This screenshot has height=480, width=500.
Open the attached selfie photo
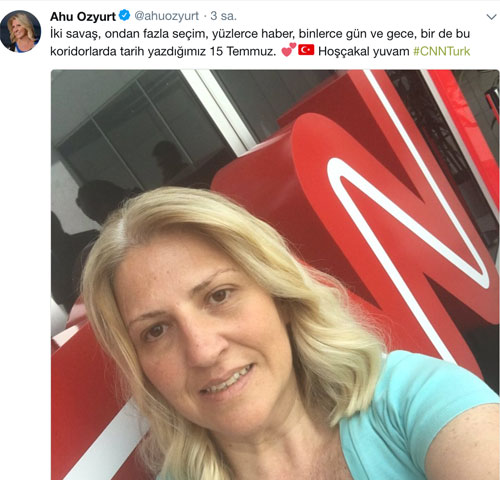[x=275, y=275]
